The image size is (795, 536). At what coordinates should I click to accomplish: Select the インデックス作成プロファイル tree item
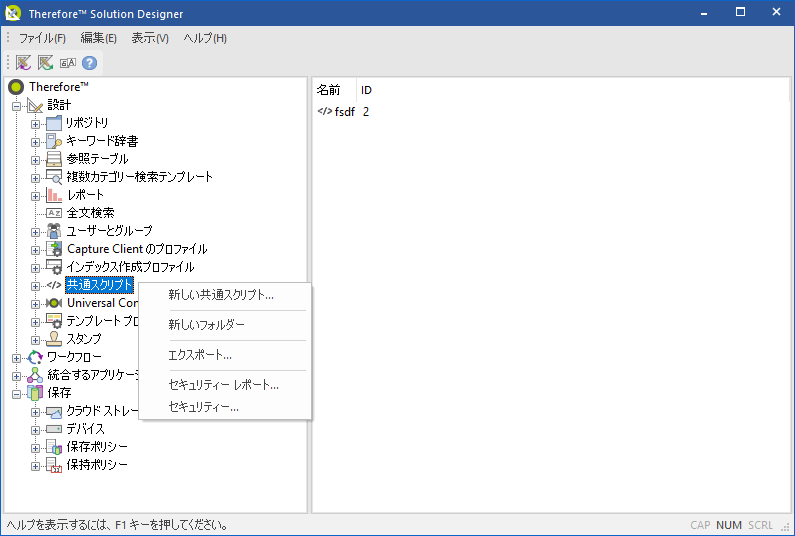tap(130, 267)
